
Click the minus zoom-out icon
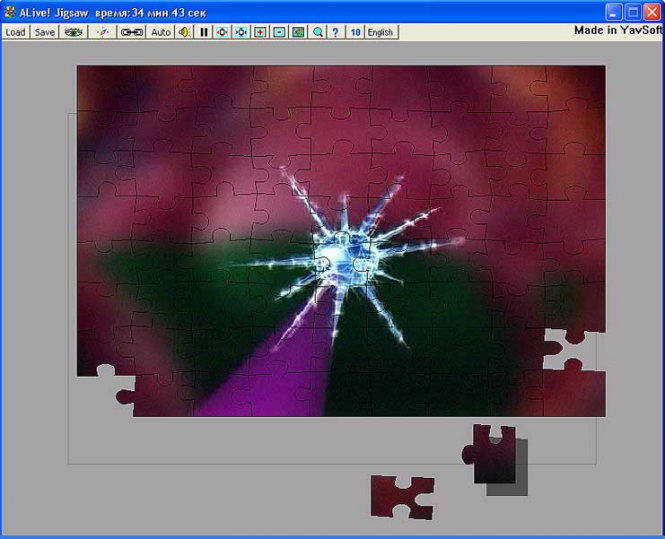[x=279, y=32]
